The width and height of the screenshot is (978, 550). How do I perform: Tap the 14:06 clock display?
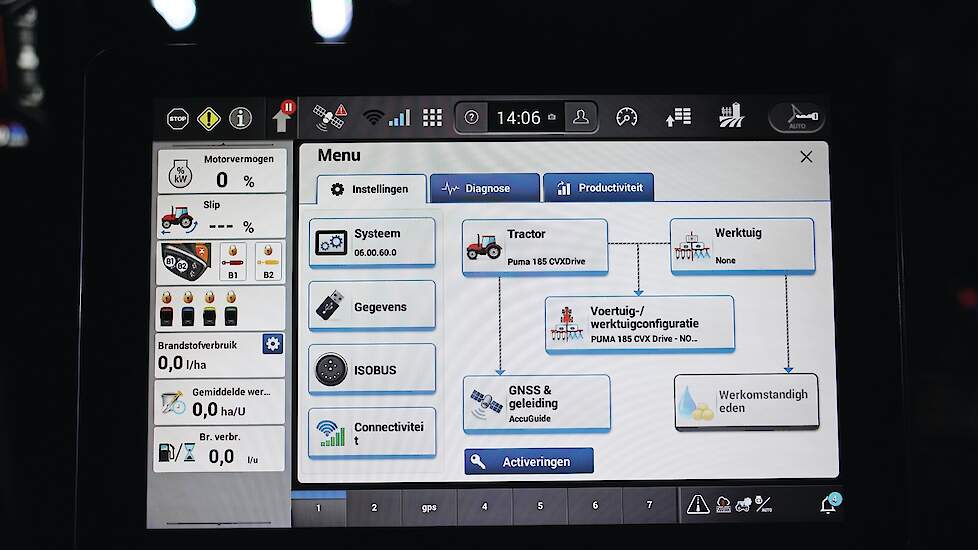coord(518,117)
